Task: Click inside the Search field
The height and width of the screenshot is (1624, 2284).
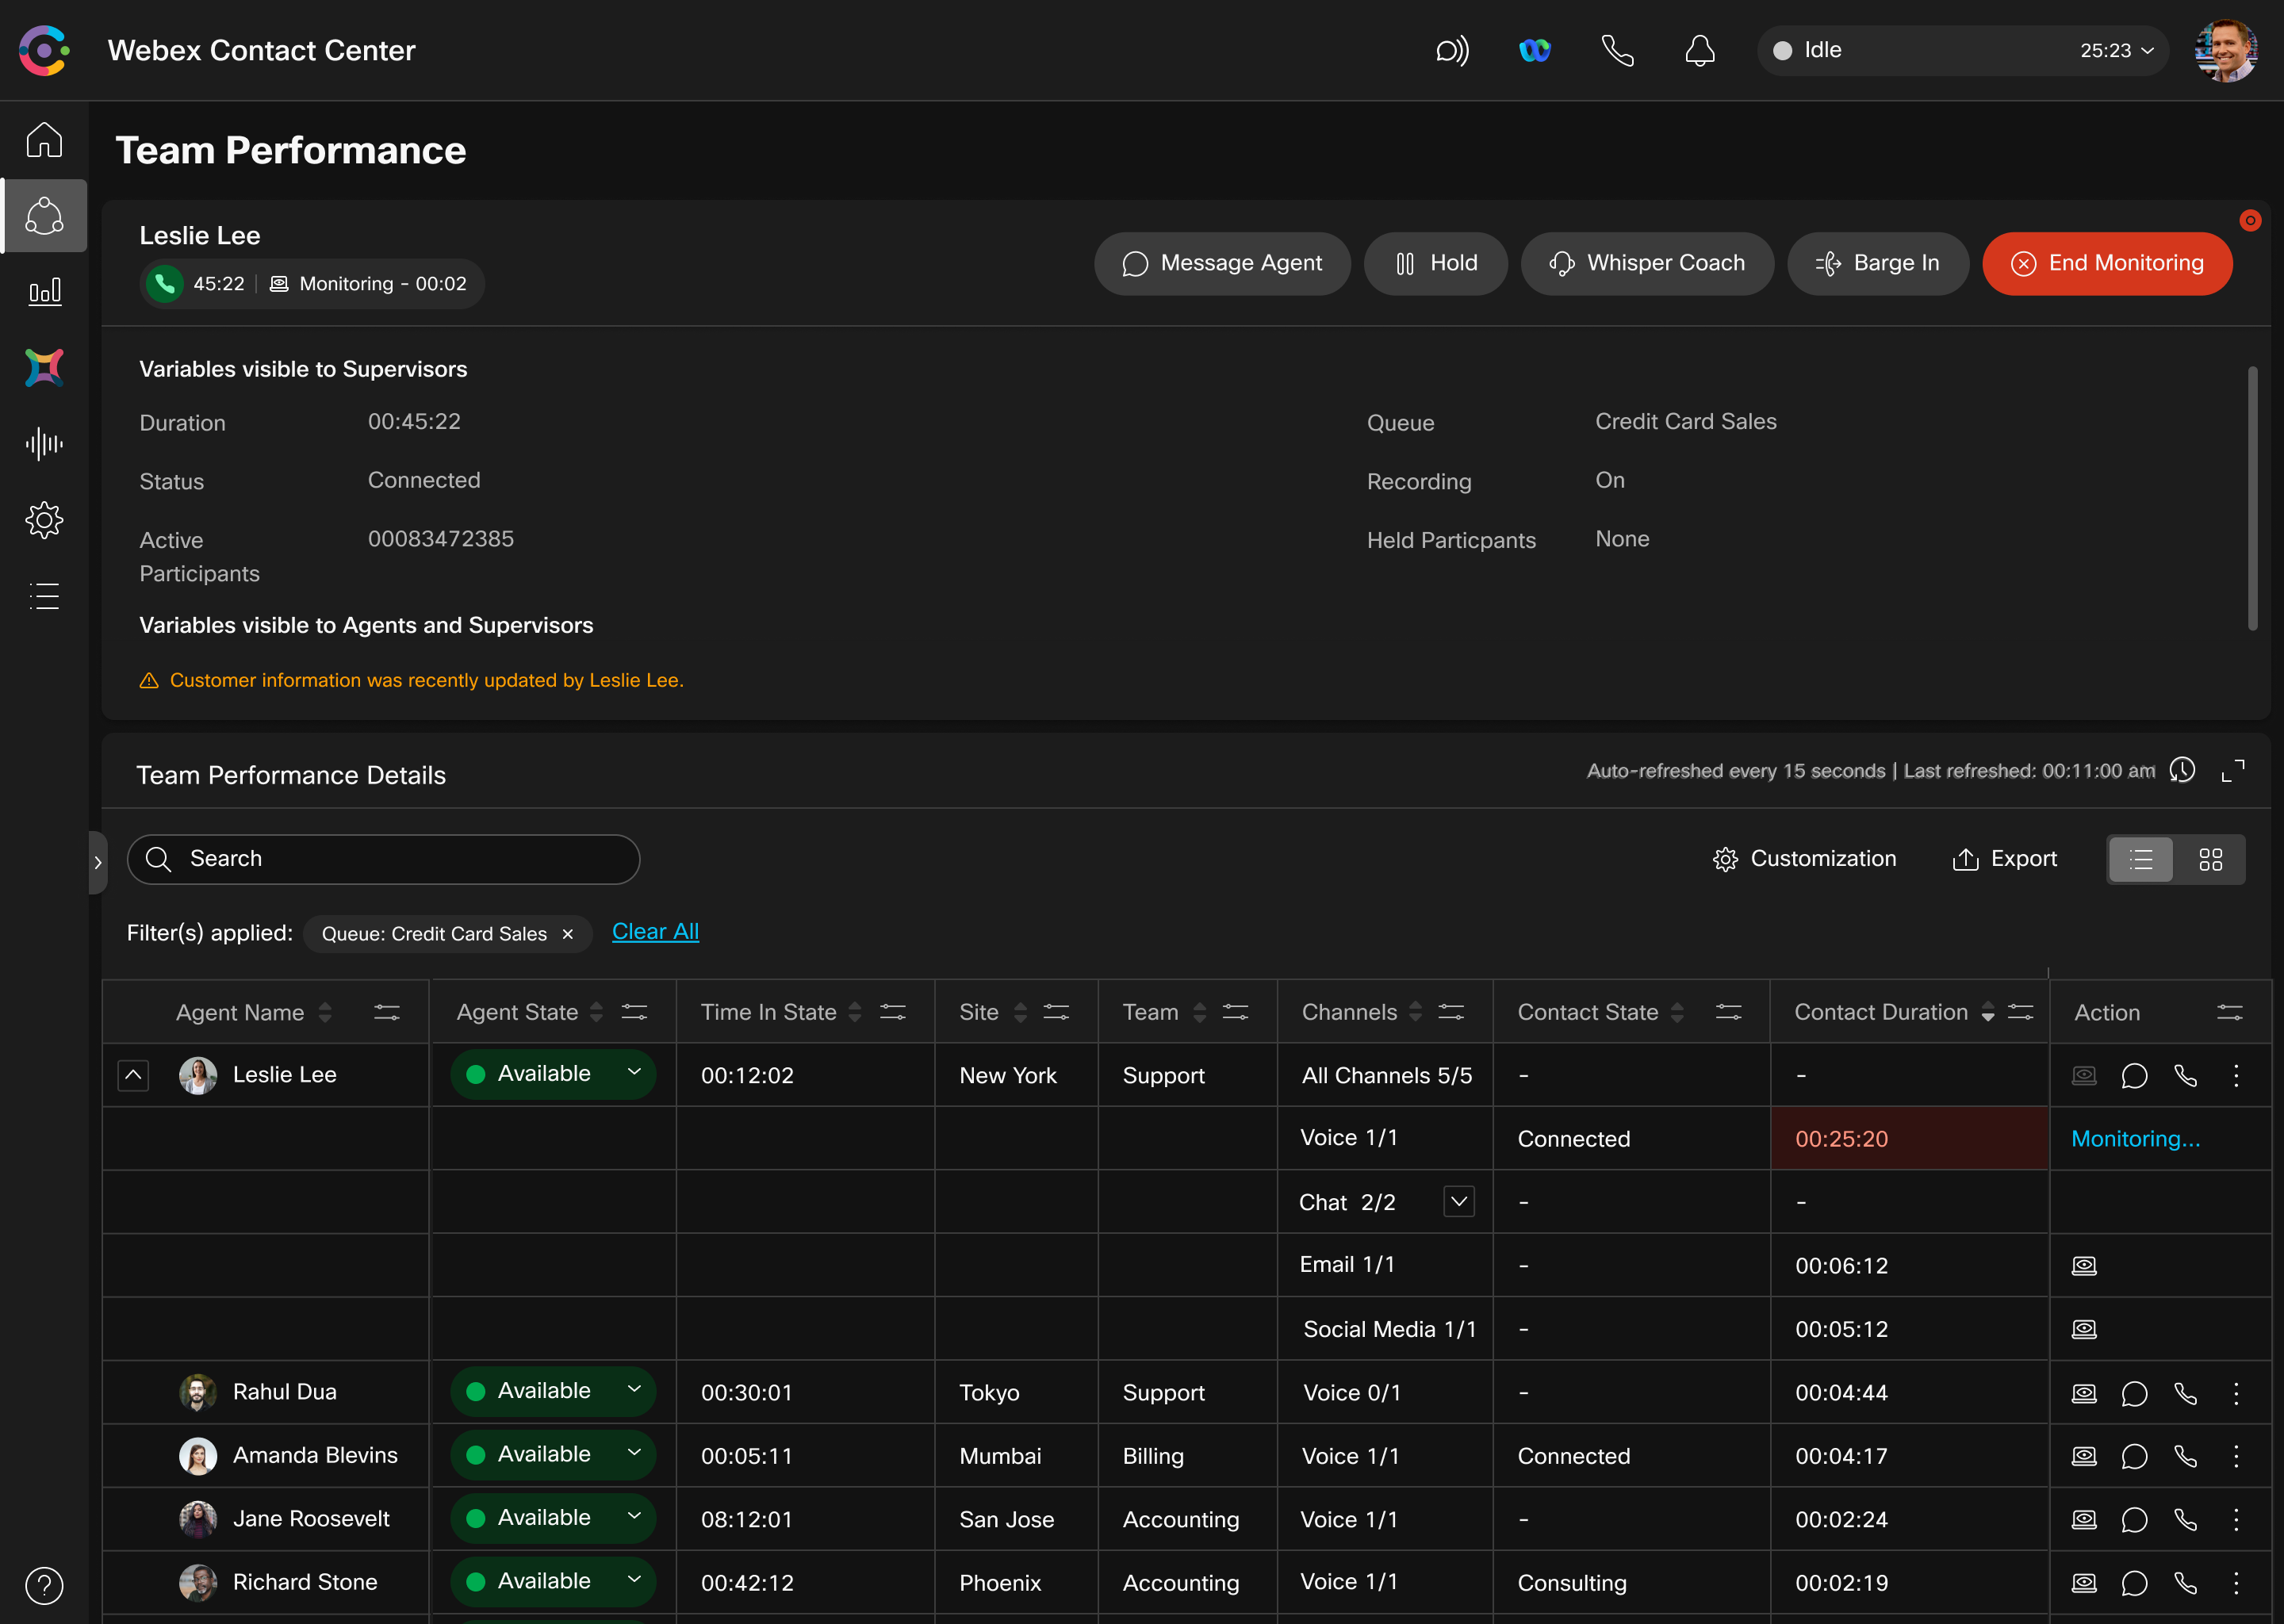Action: tap(384, 859)
